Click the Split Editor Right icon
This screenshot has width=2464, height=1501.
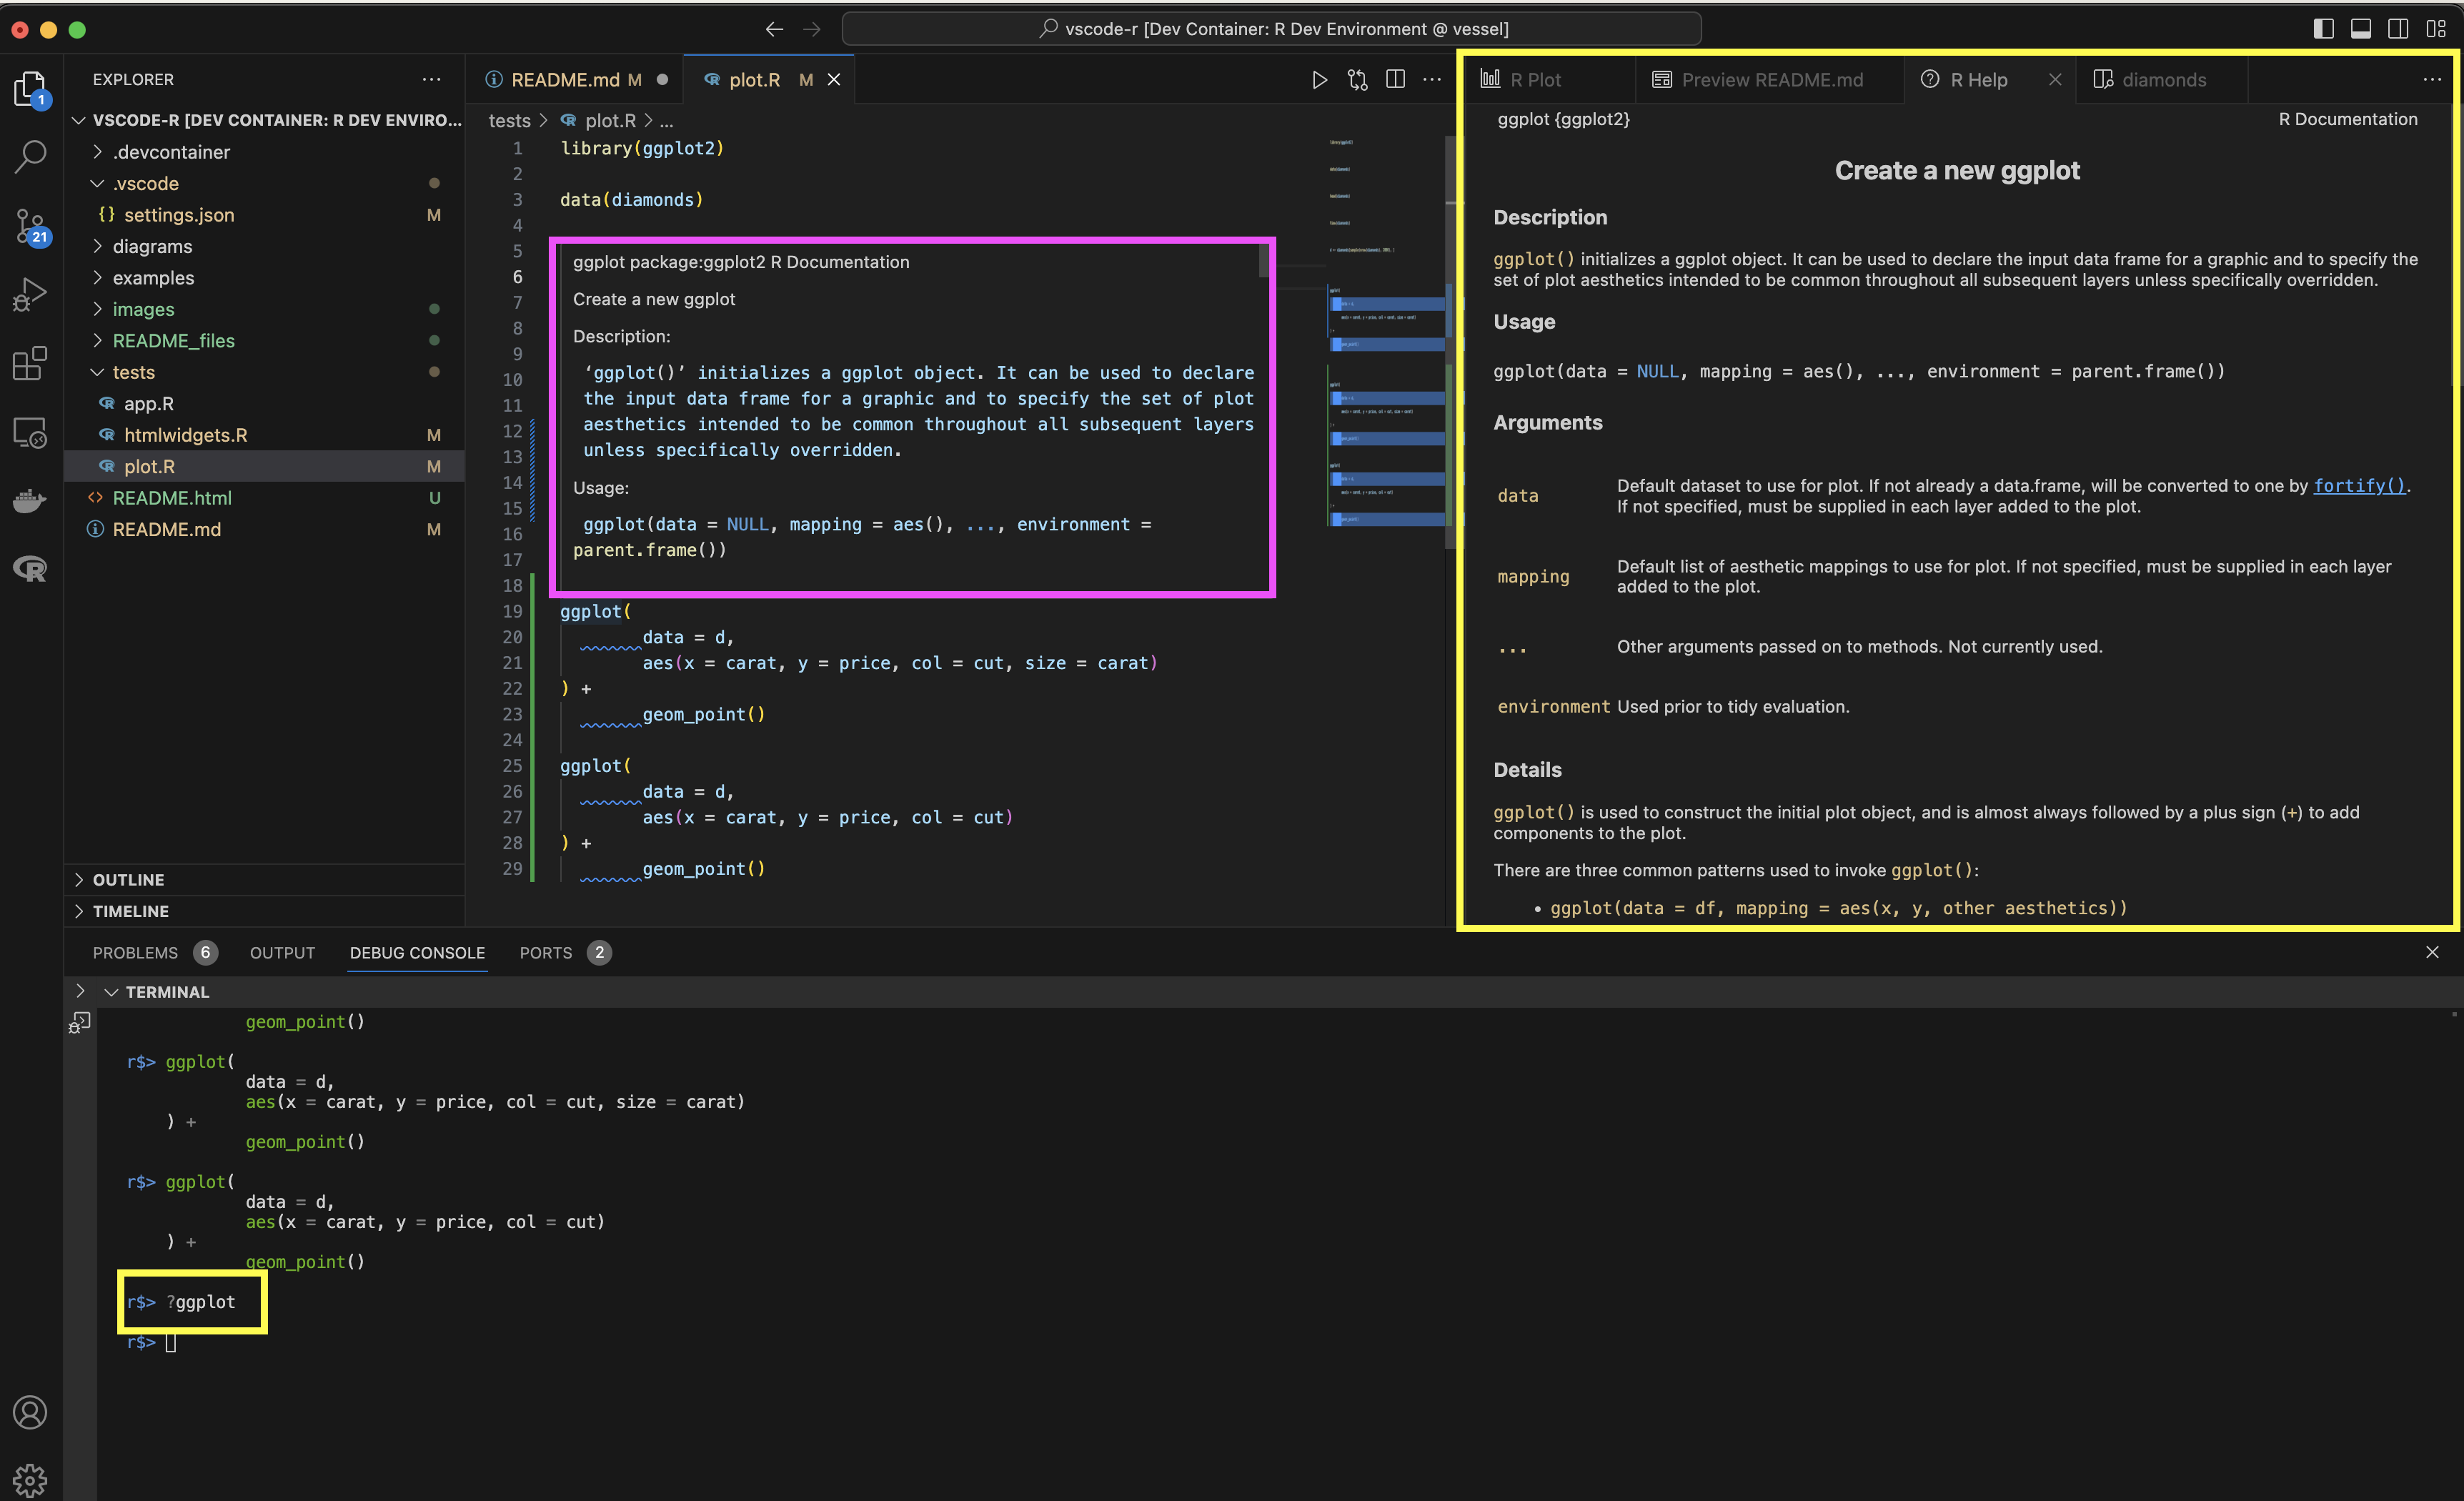[x=1395, y=80]
